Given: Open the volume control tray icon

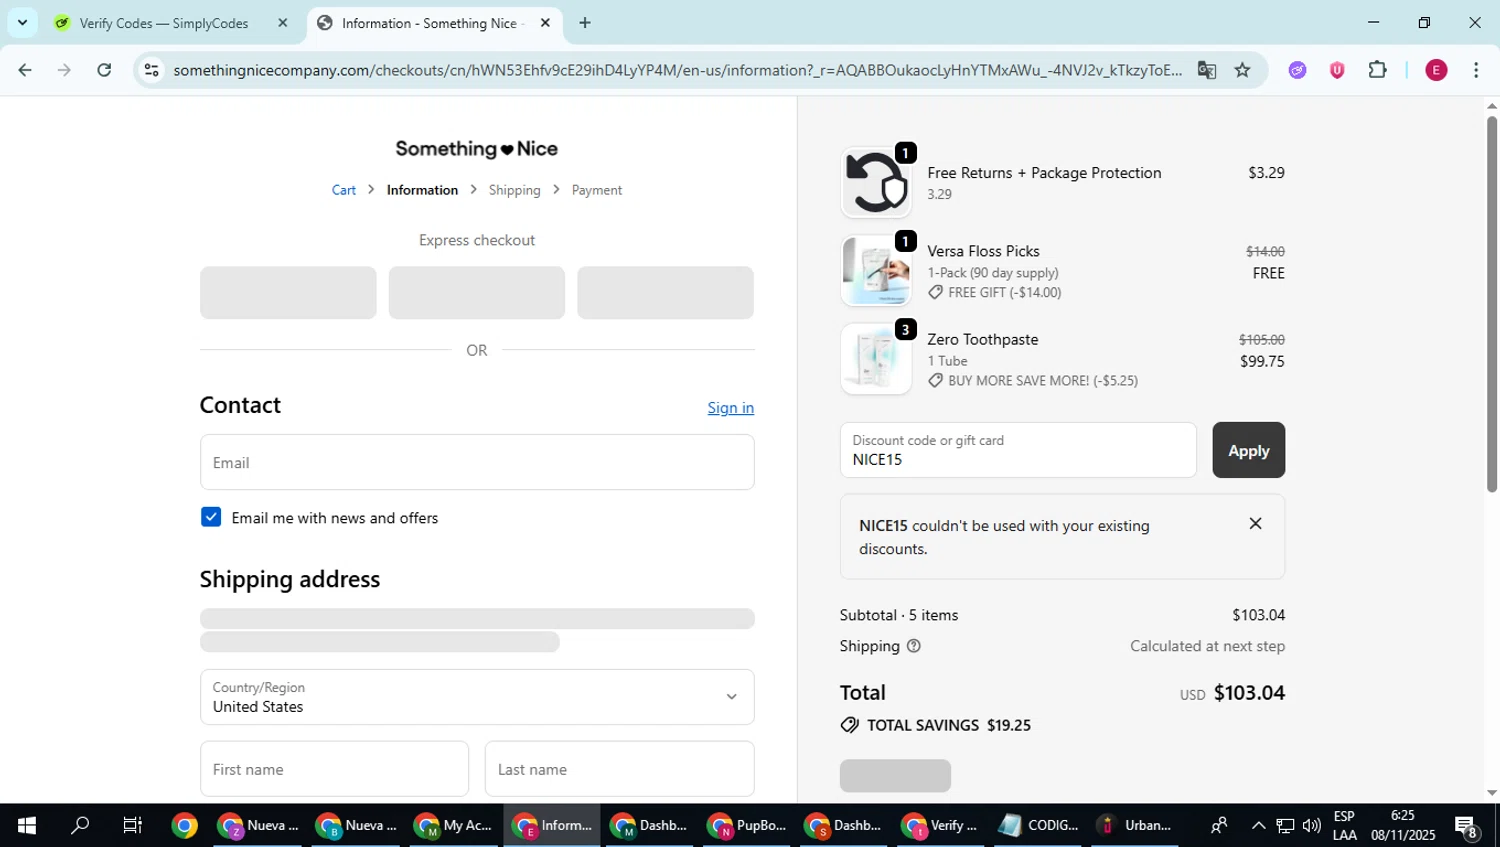Looking at the screenshot, I should [x=1312, y=825].
